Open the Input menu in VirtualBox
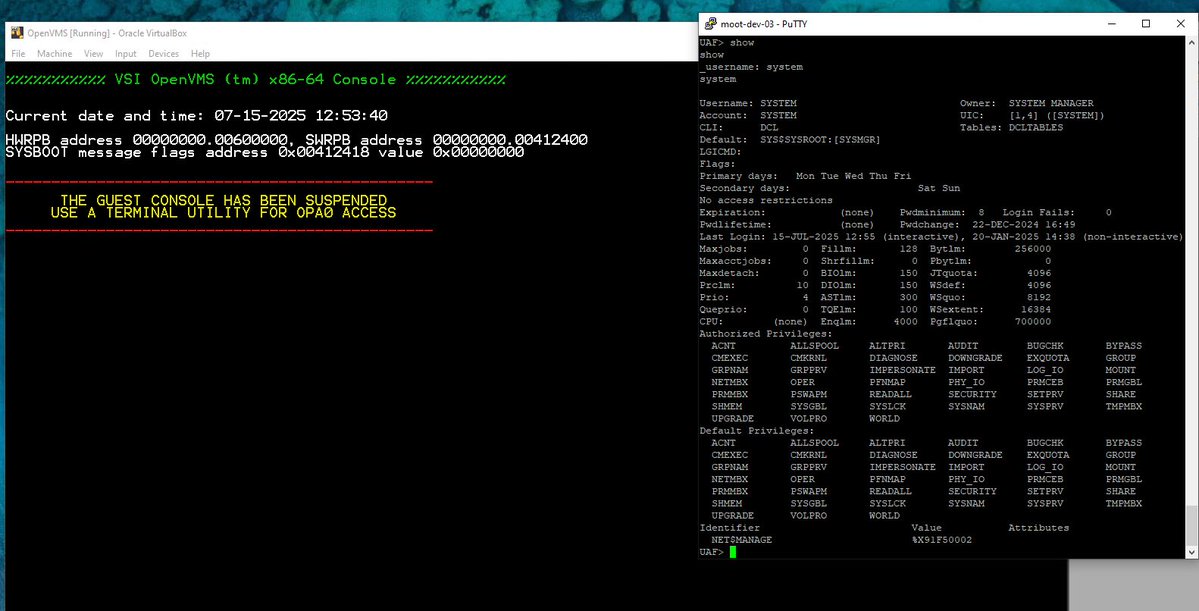Viewport: 1199px width, 611px height. click(125, 54)
